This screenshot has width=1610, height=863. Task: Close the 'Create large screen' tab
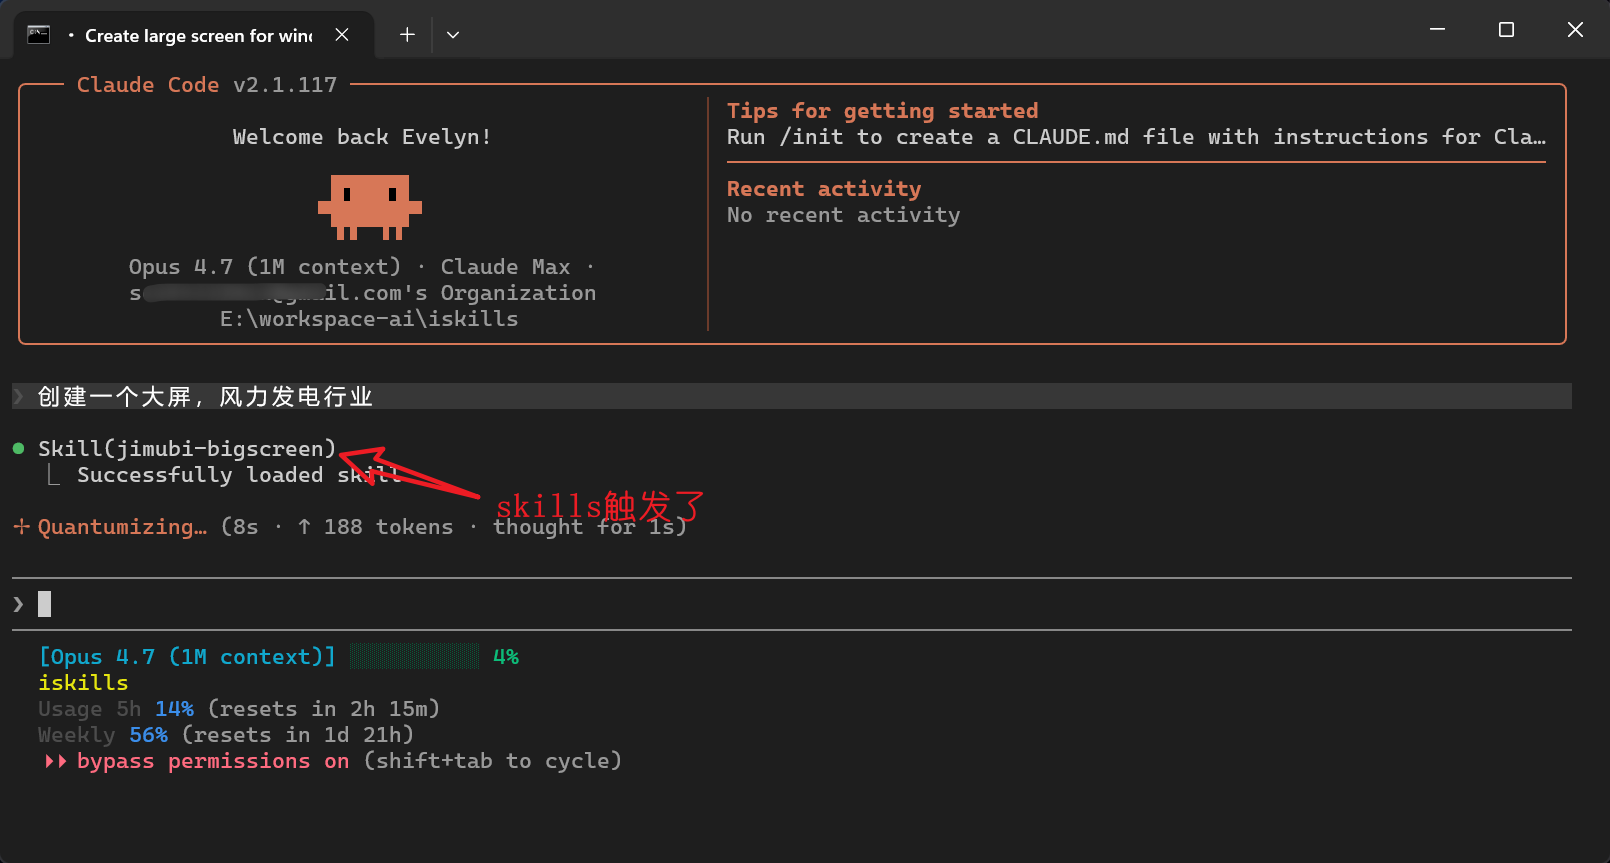(x=342, y=35)
